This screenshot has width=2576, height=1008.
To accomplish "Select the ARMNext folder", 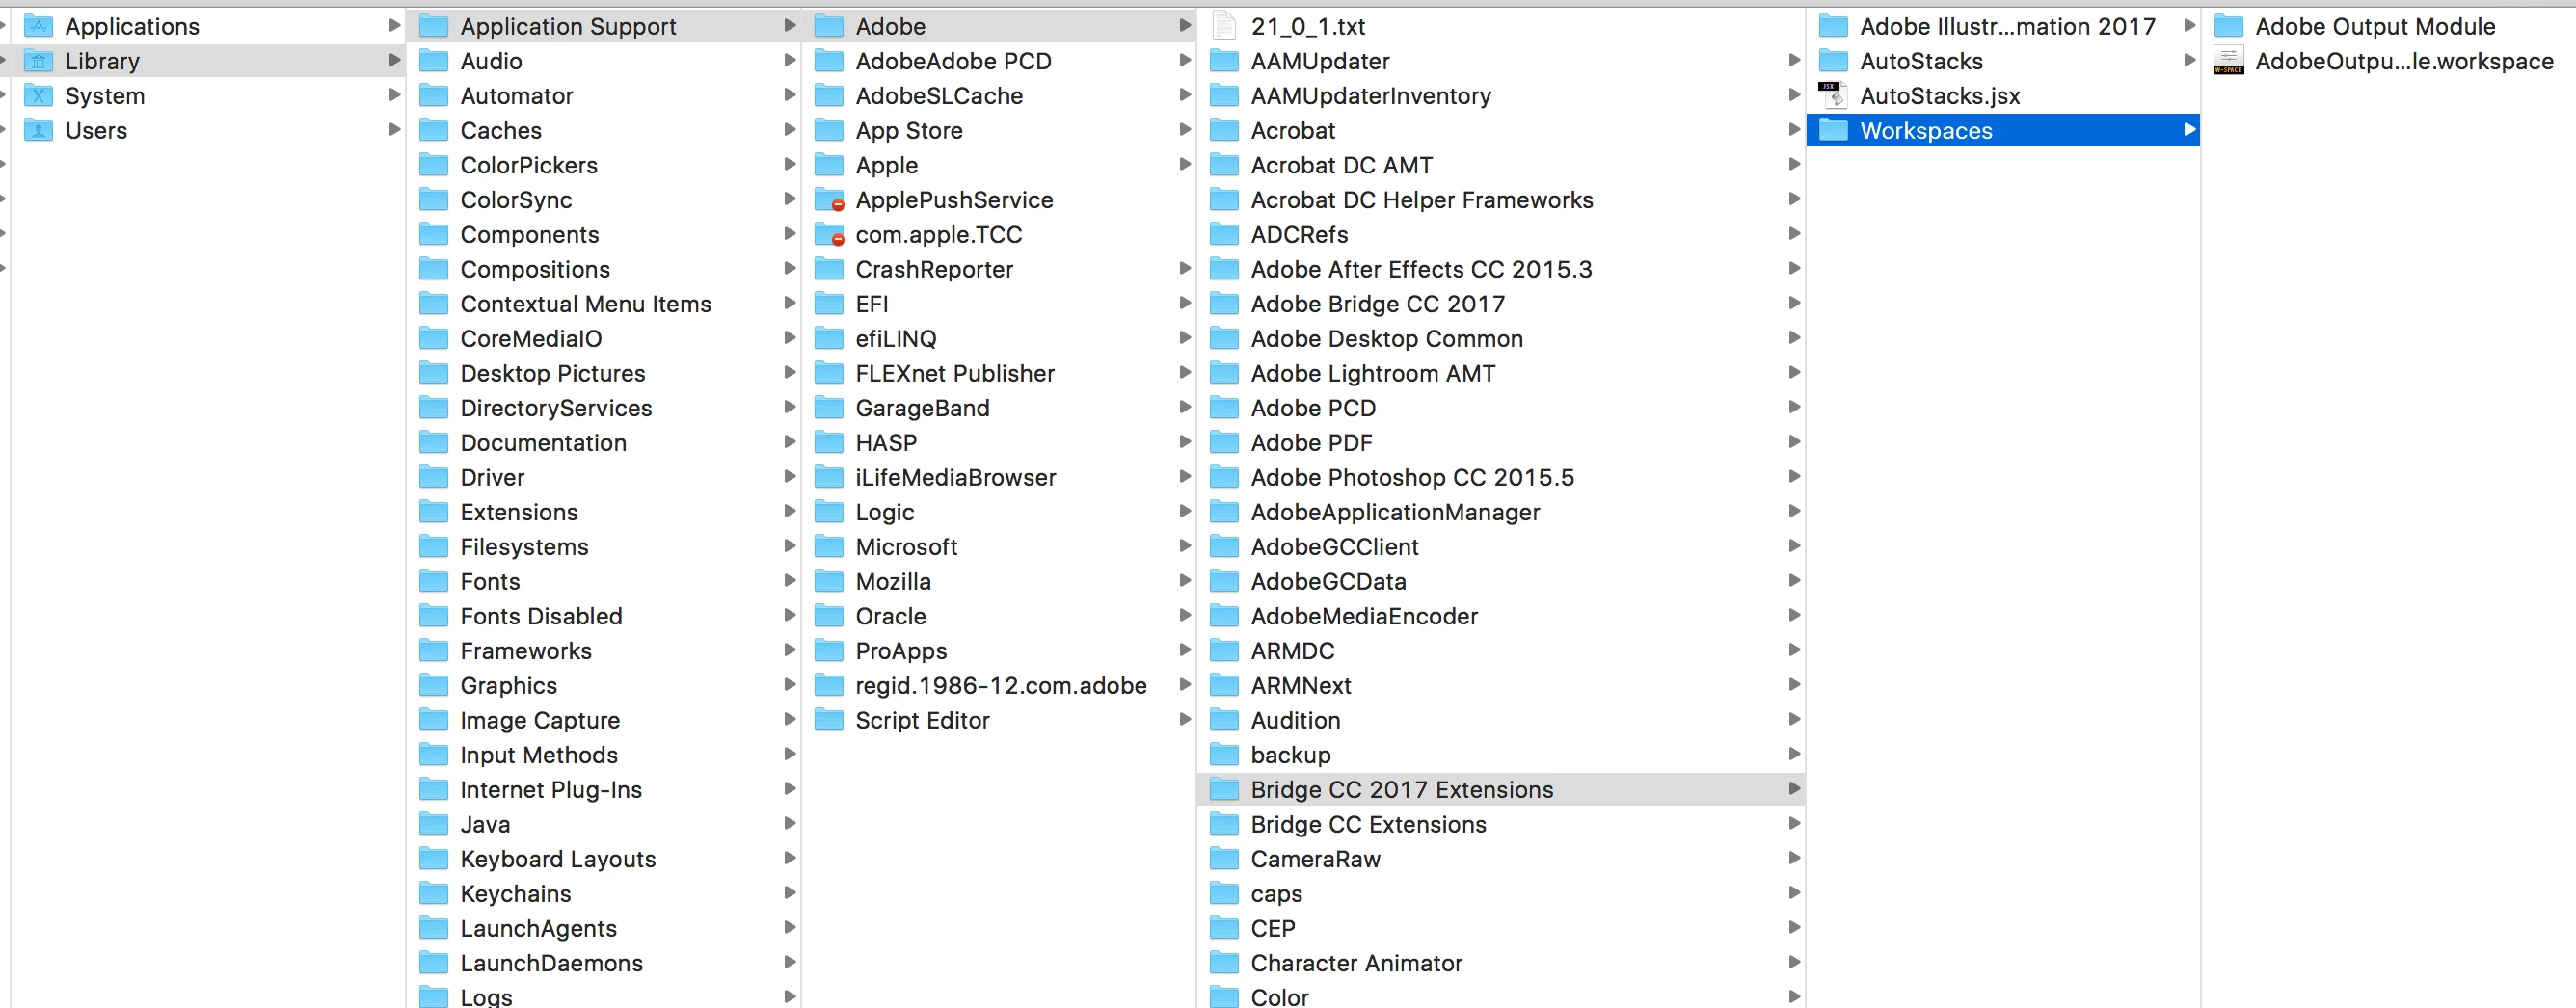I will [x=1503, y=686].
